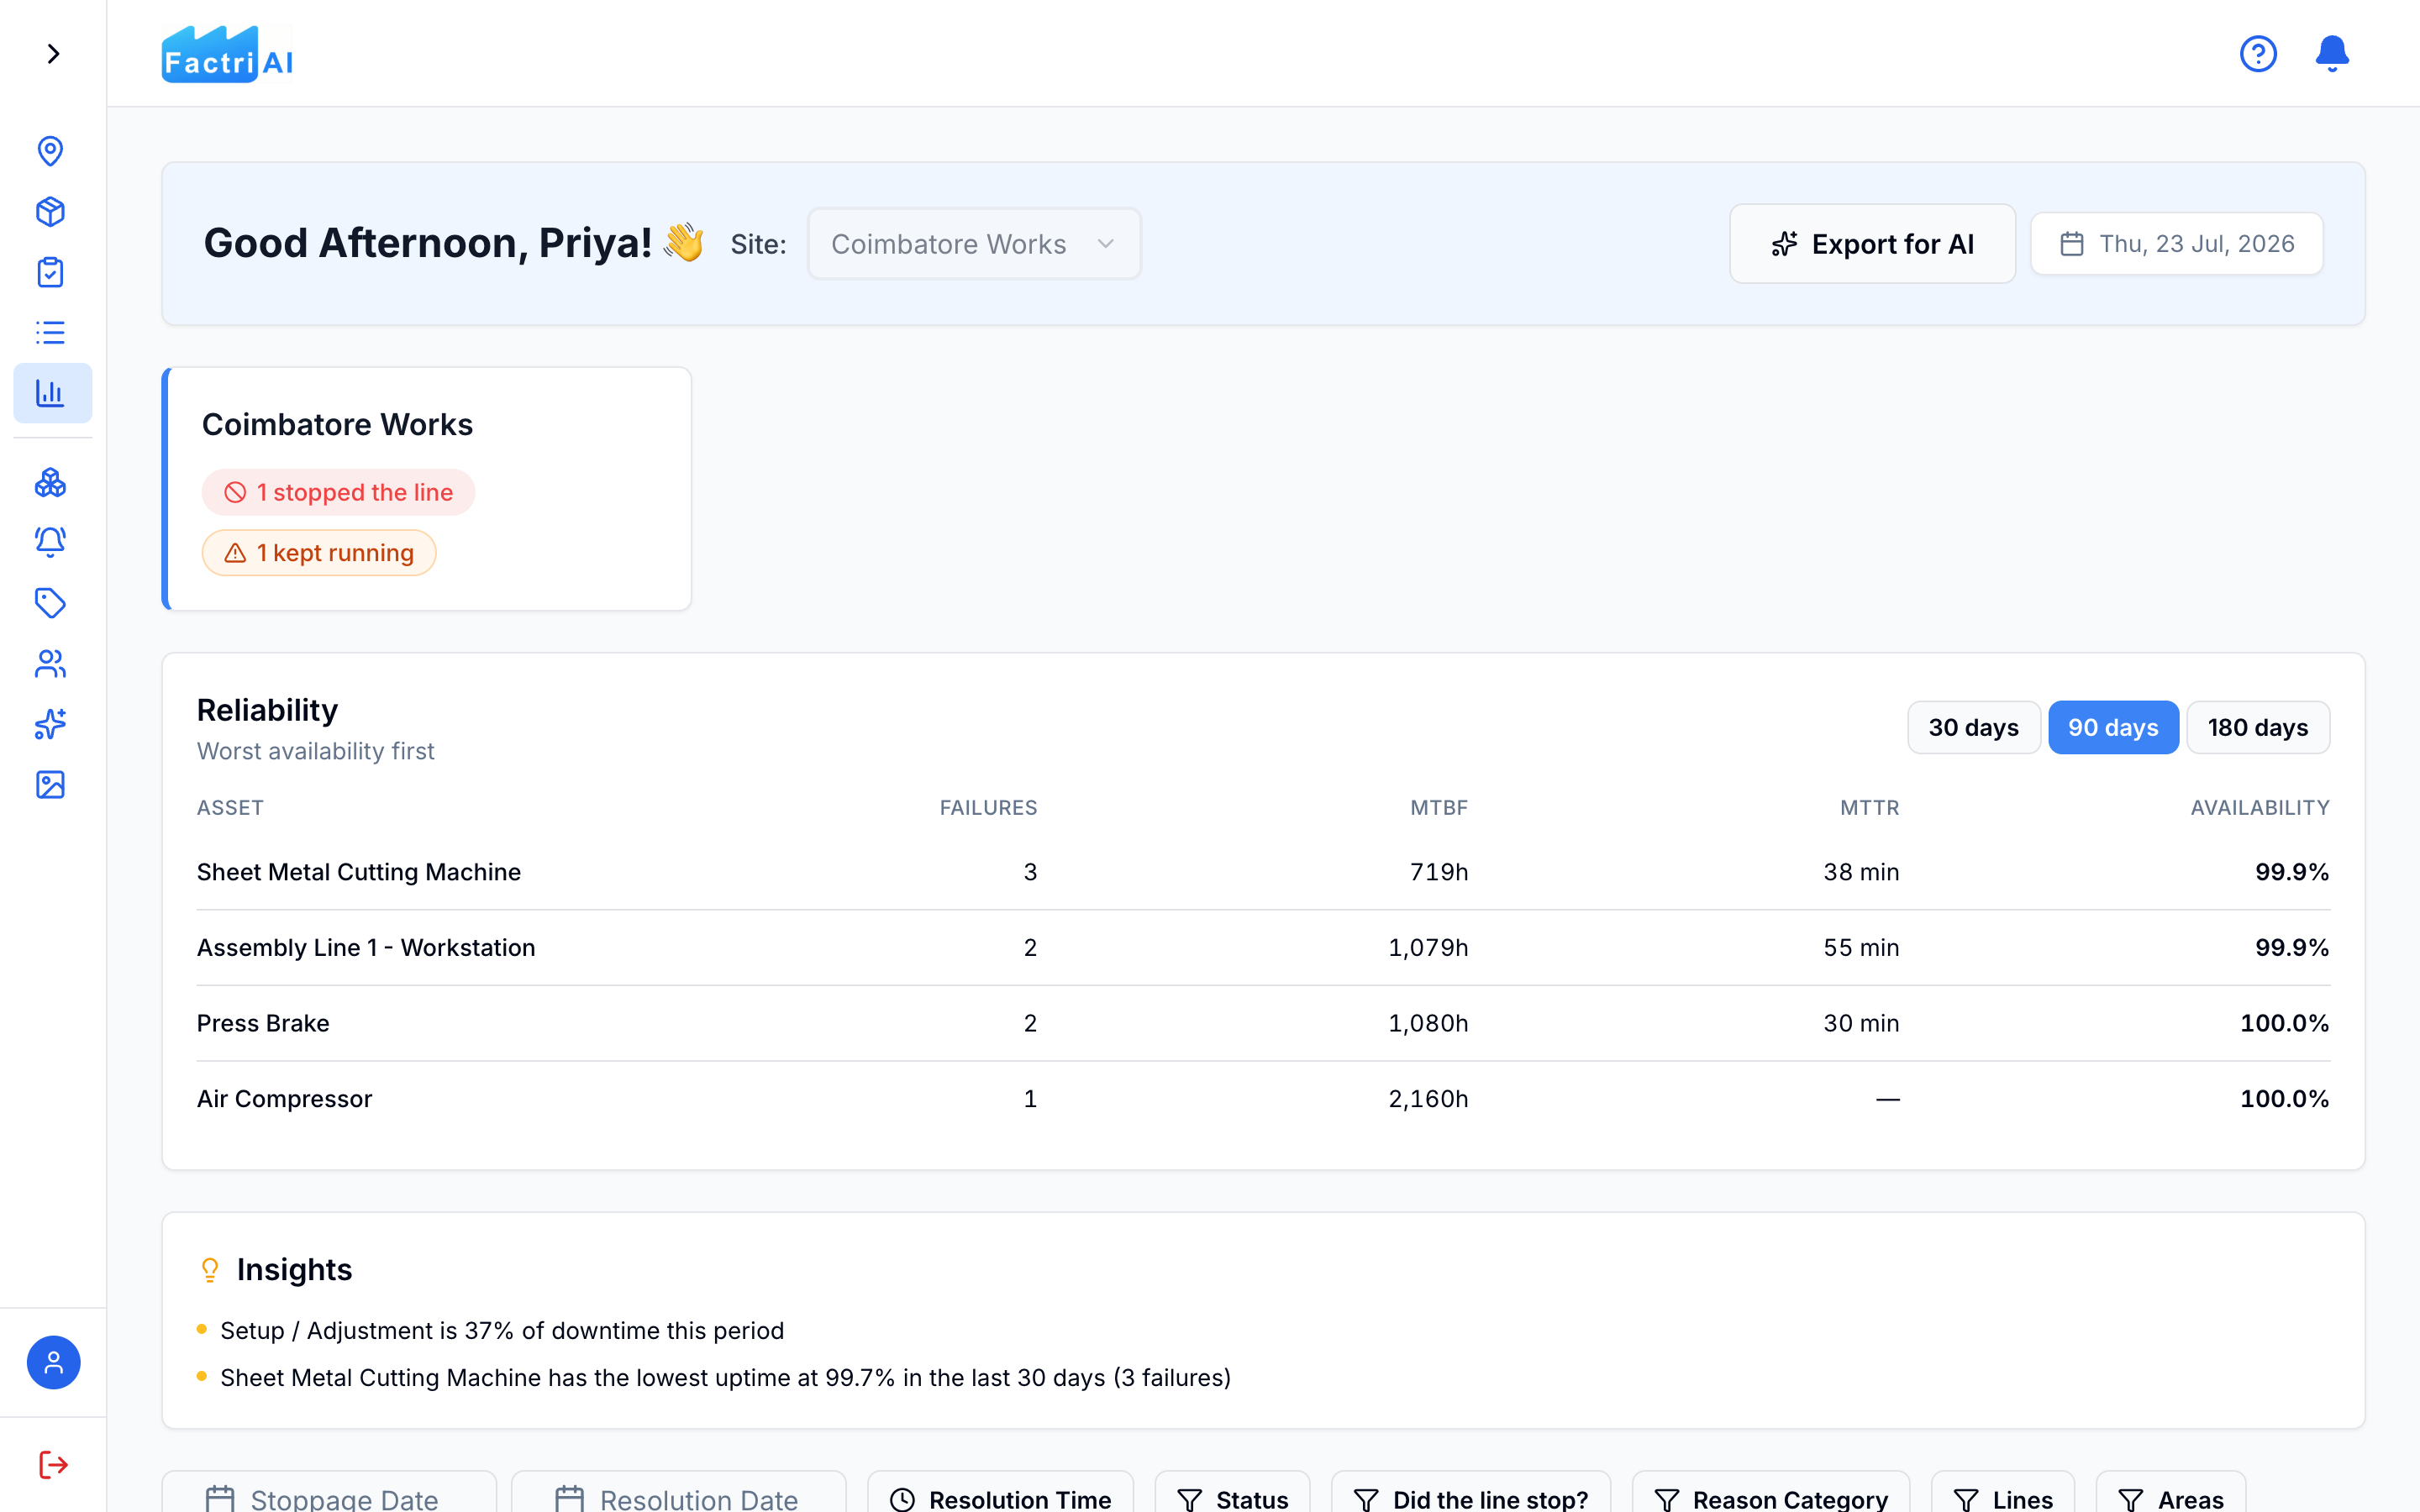The width and height of the screenshot is (2420, 1512).
Task: Select the 90 days reliability range
Action: point(2113,727)
